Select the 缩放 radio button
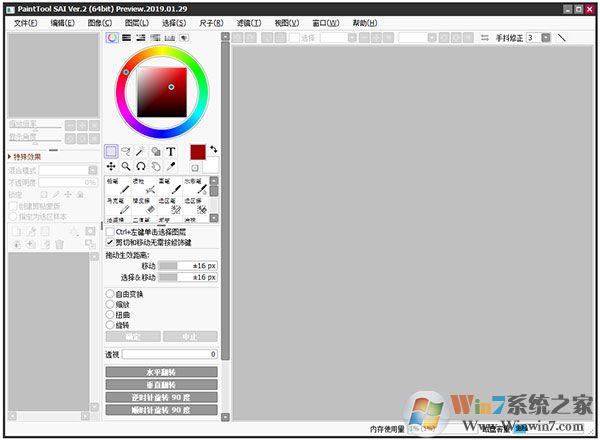 110,304
